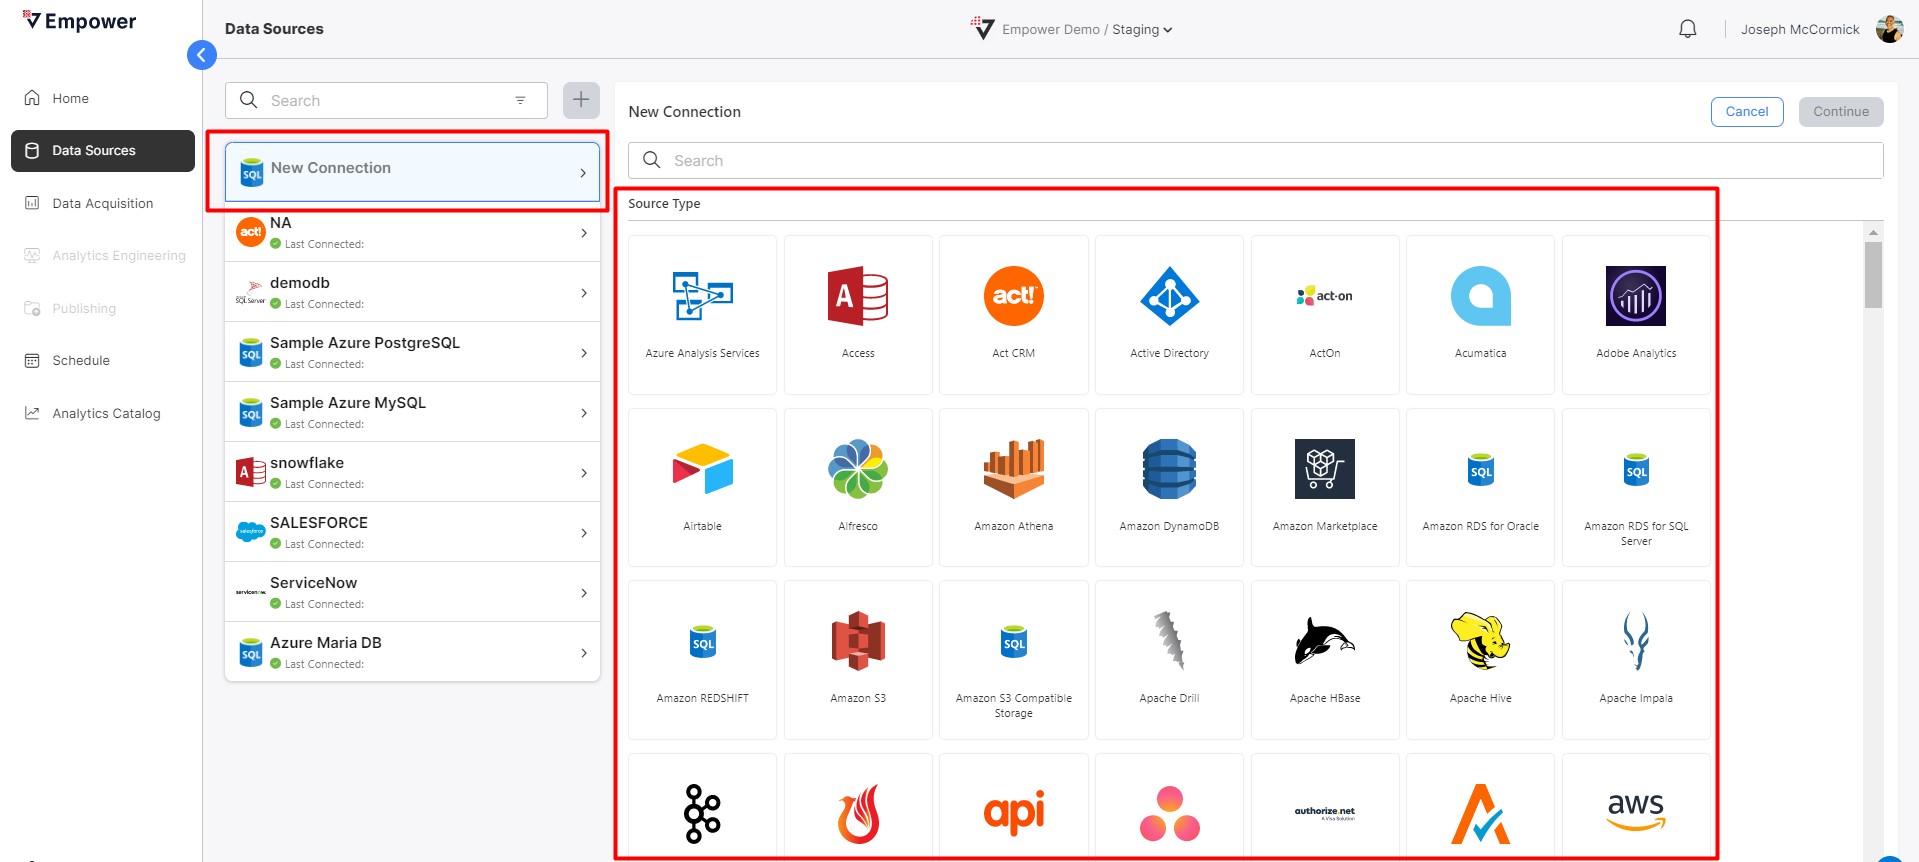This screenshot has width=1919, height=862.
Task: Cancel the new connection
Action: tap(1747, 112)
